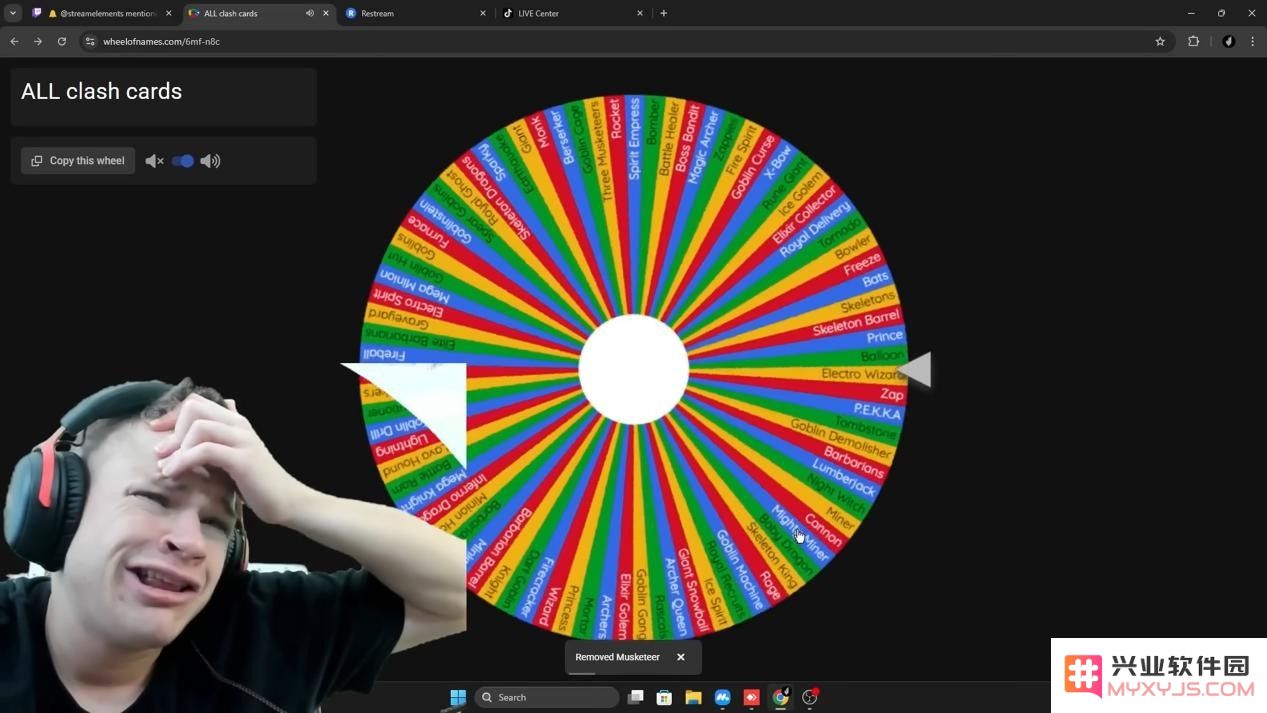This screenshot has width=1267, height=713.
Task: Click the Spirit Empress wheel segment
Action: [x=634, y=138]
